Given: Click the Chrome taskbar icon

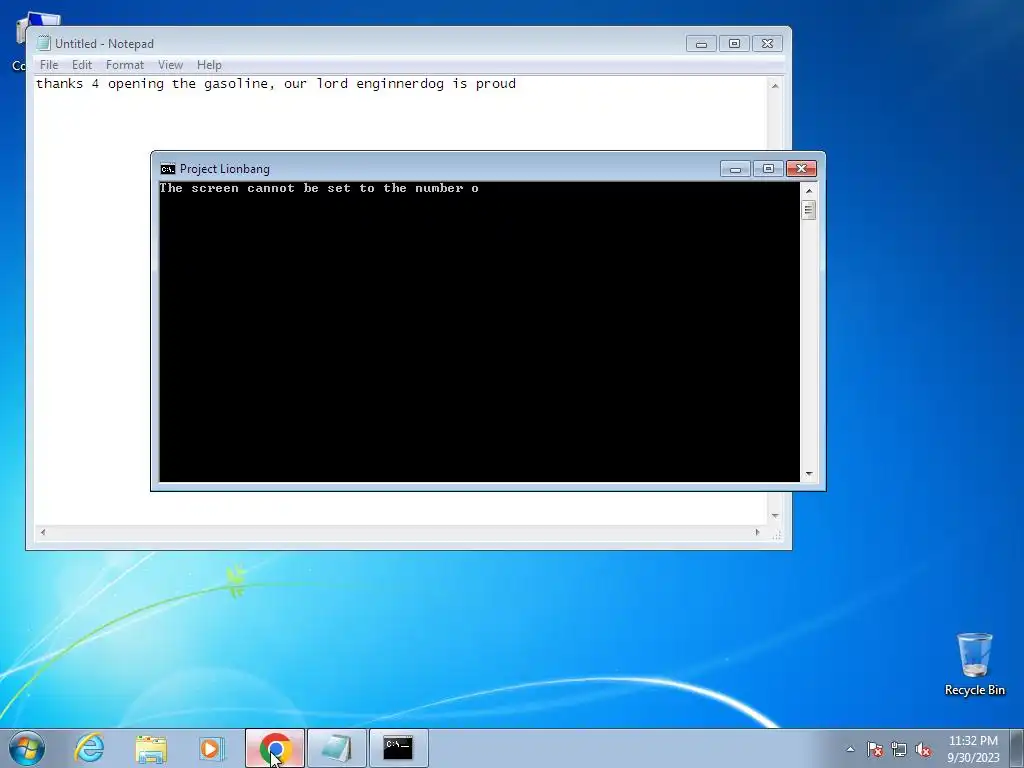Looking at the screenshot, I should click(x=275, y=748).
